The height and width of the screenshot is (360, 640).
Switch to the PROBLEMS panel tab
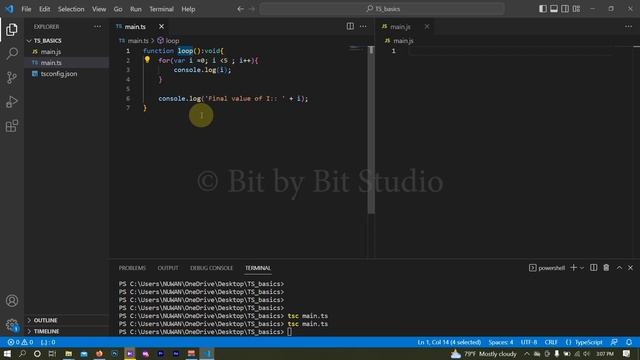click(132, 268)
